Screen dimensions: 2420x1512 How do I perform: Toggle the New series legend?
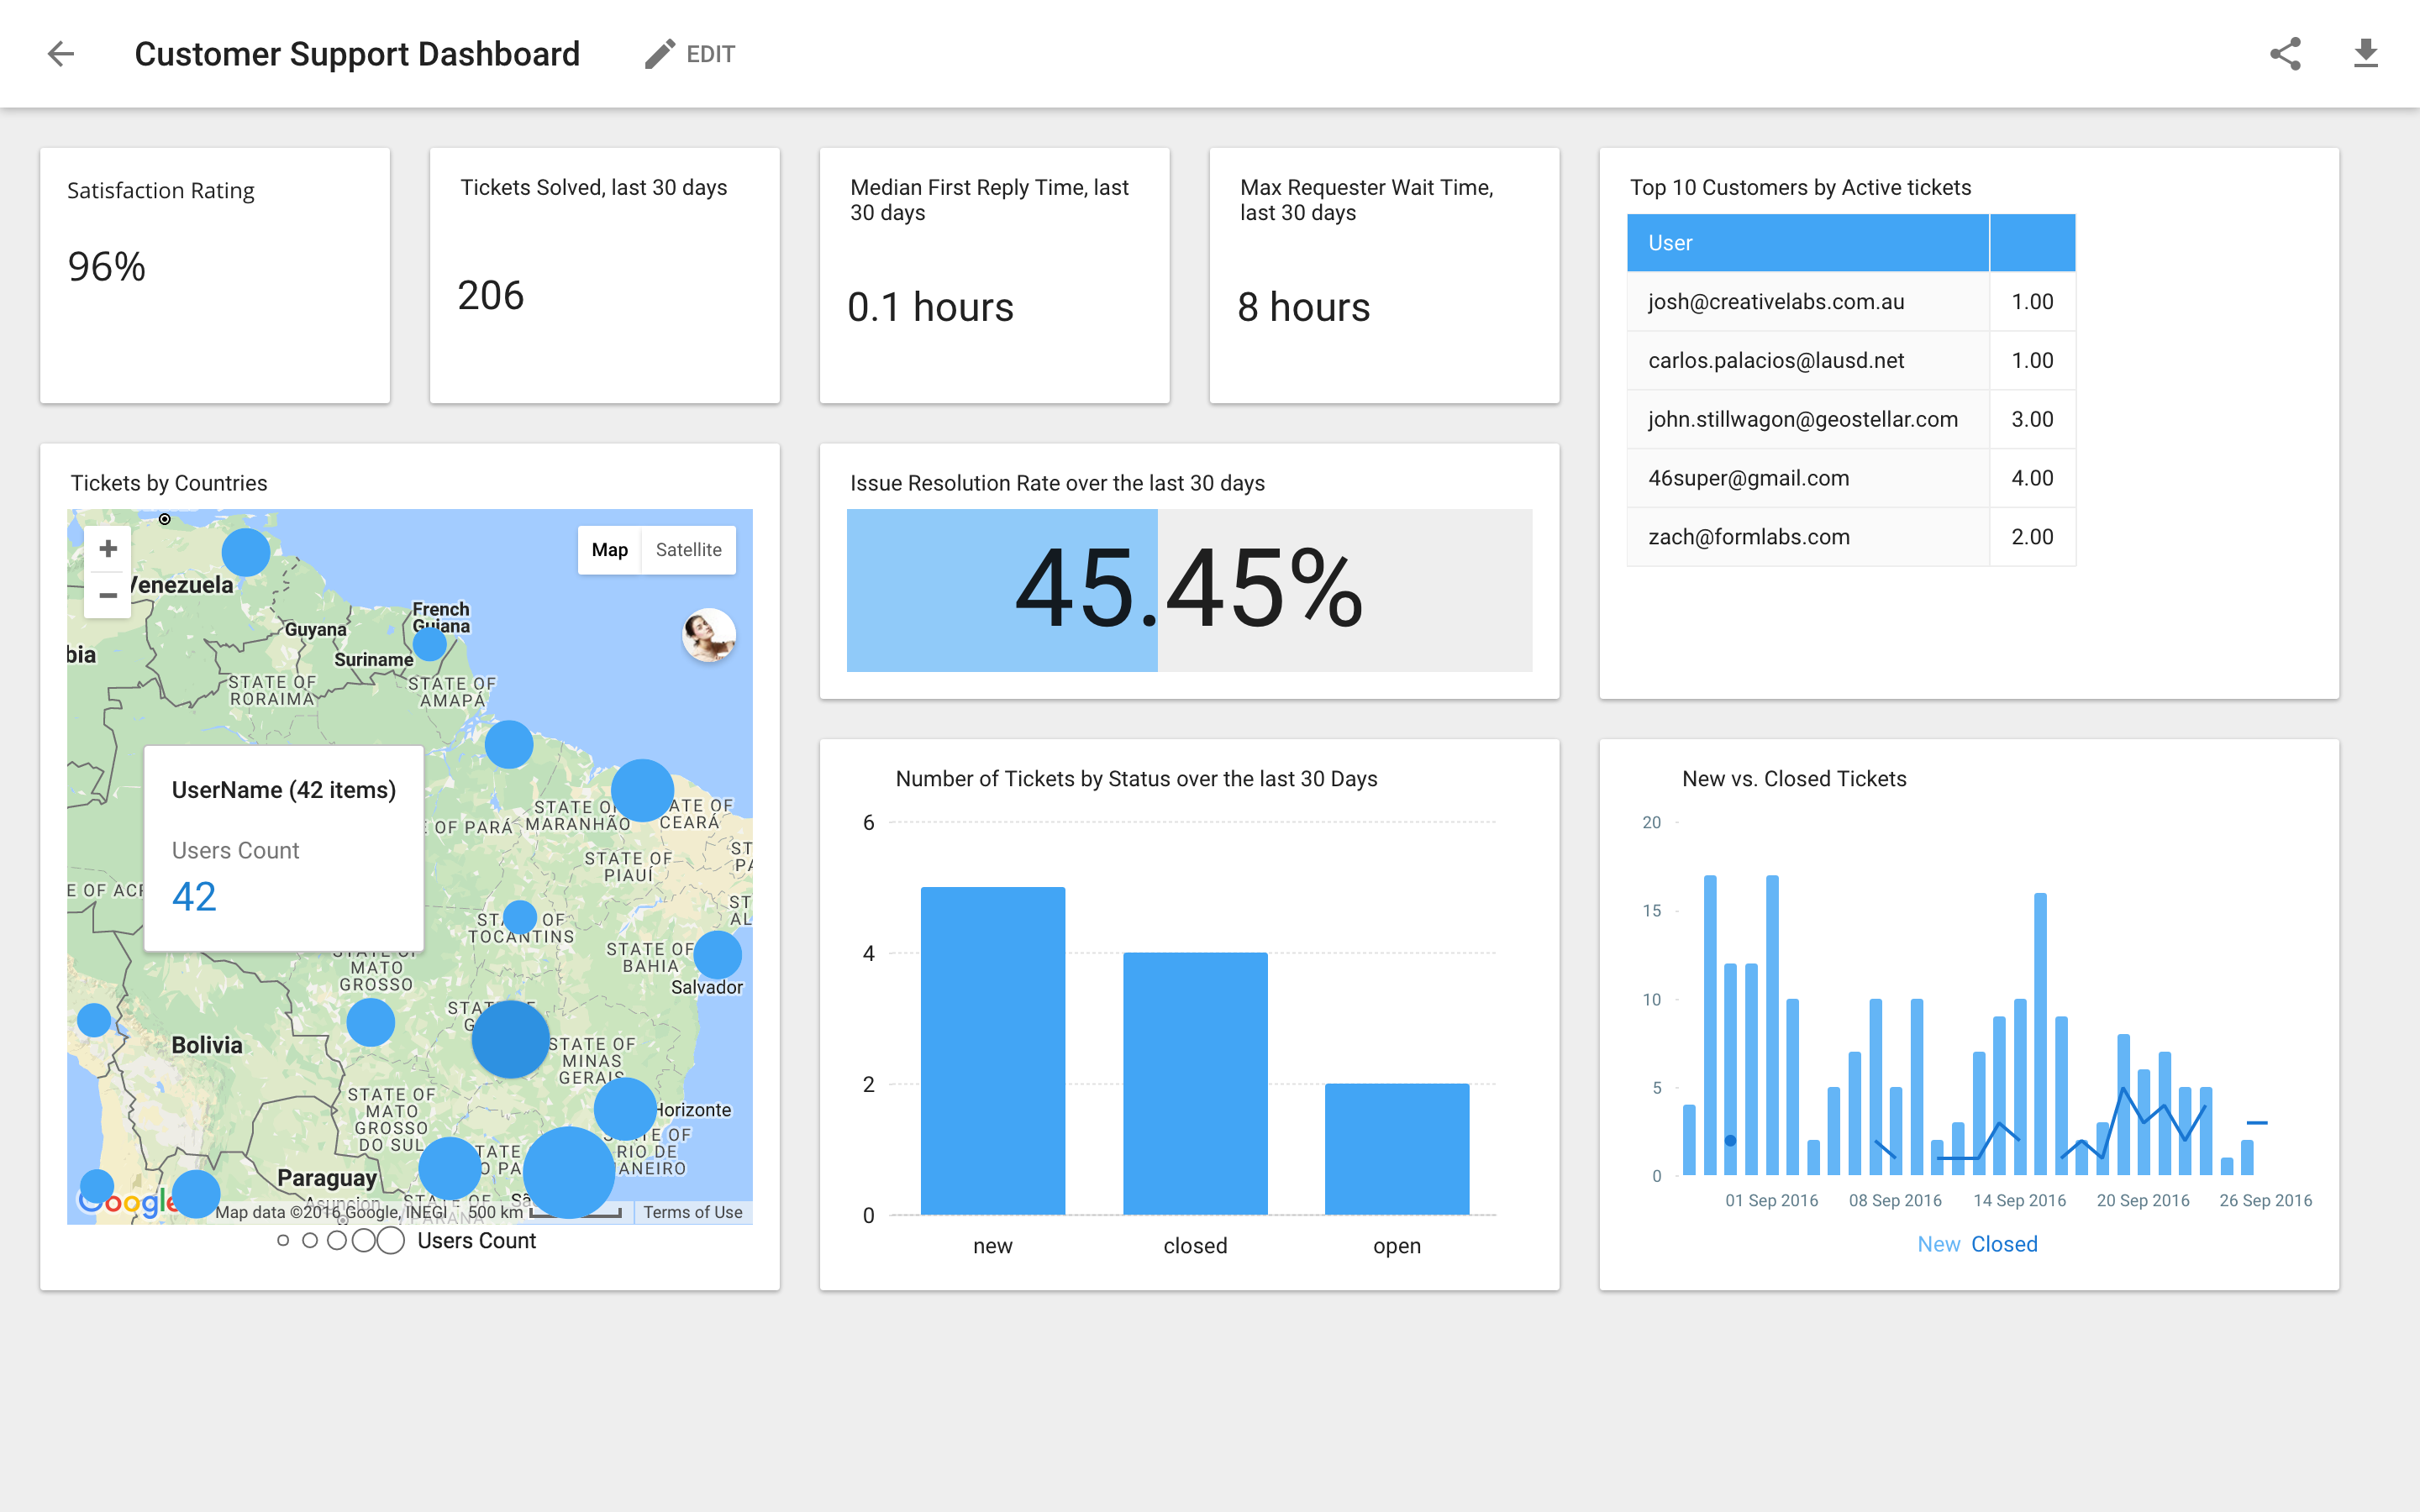(x=1938, y=1244)
